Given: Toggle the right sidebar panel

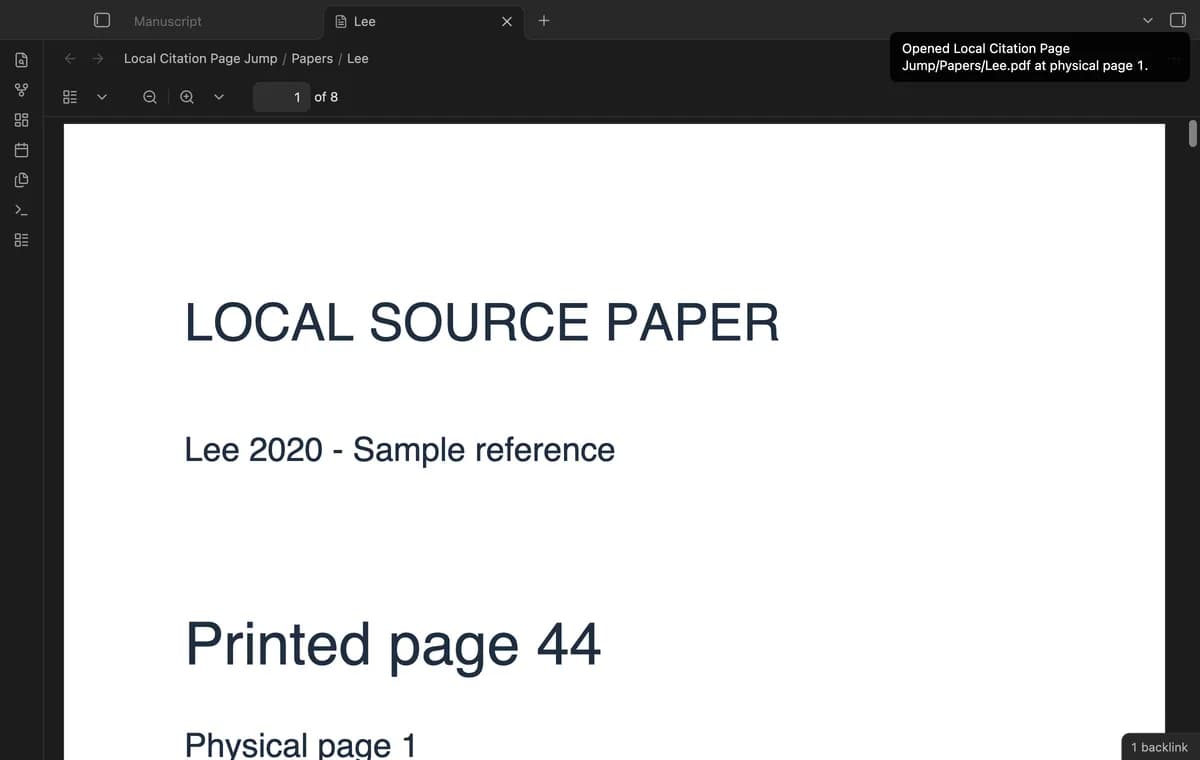Looking at the screenshot, I should (x=1178, y=20).
